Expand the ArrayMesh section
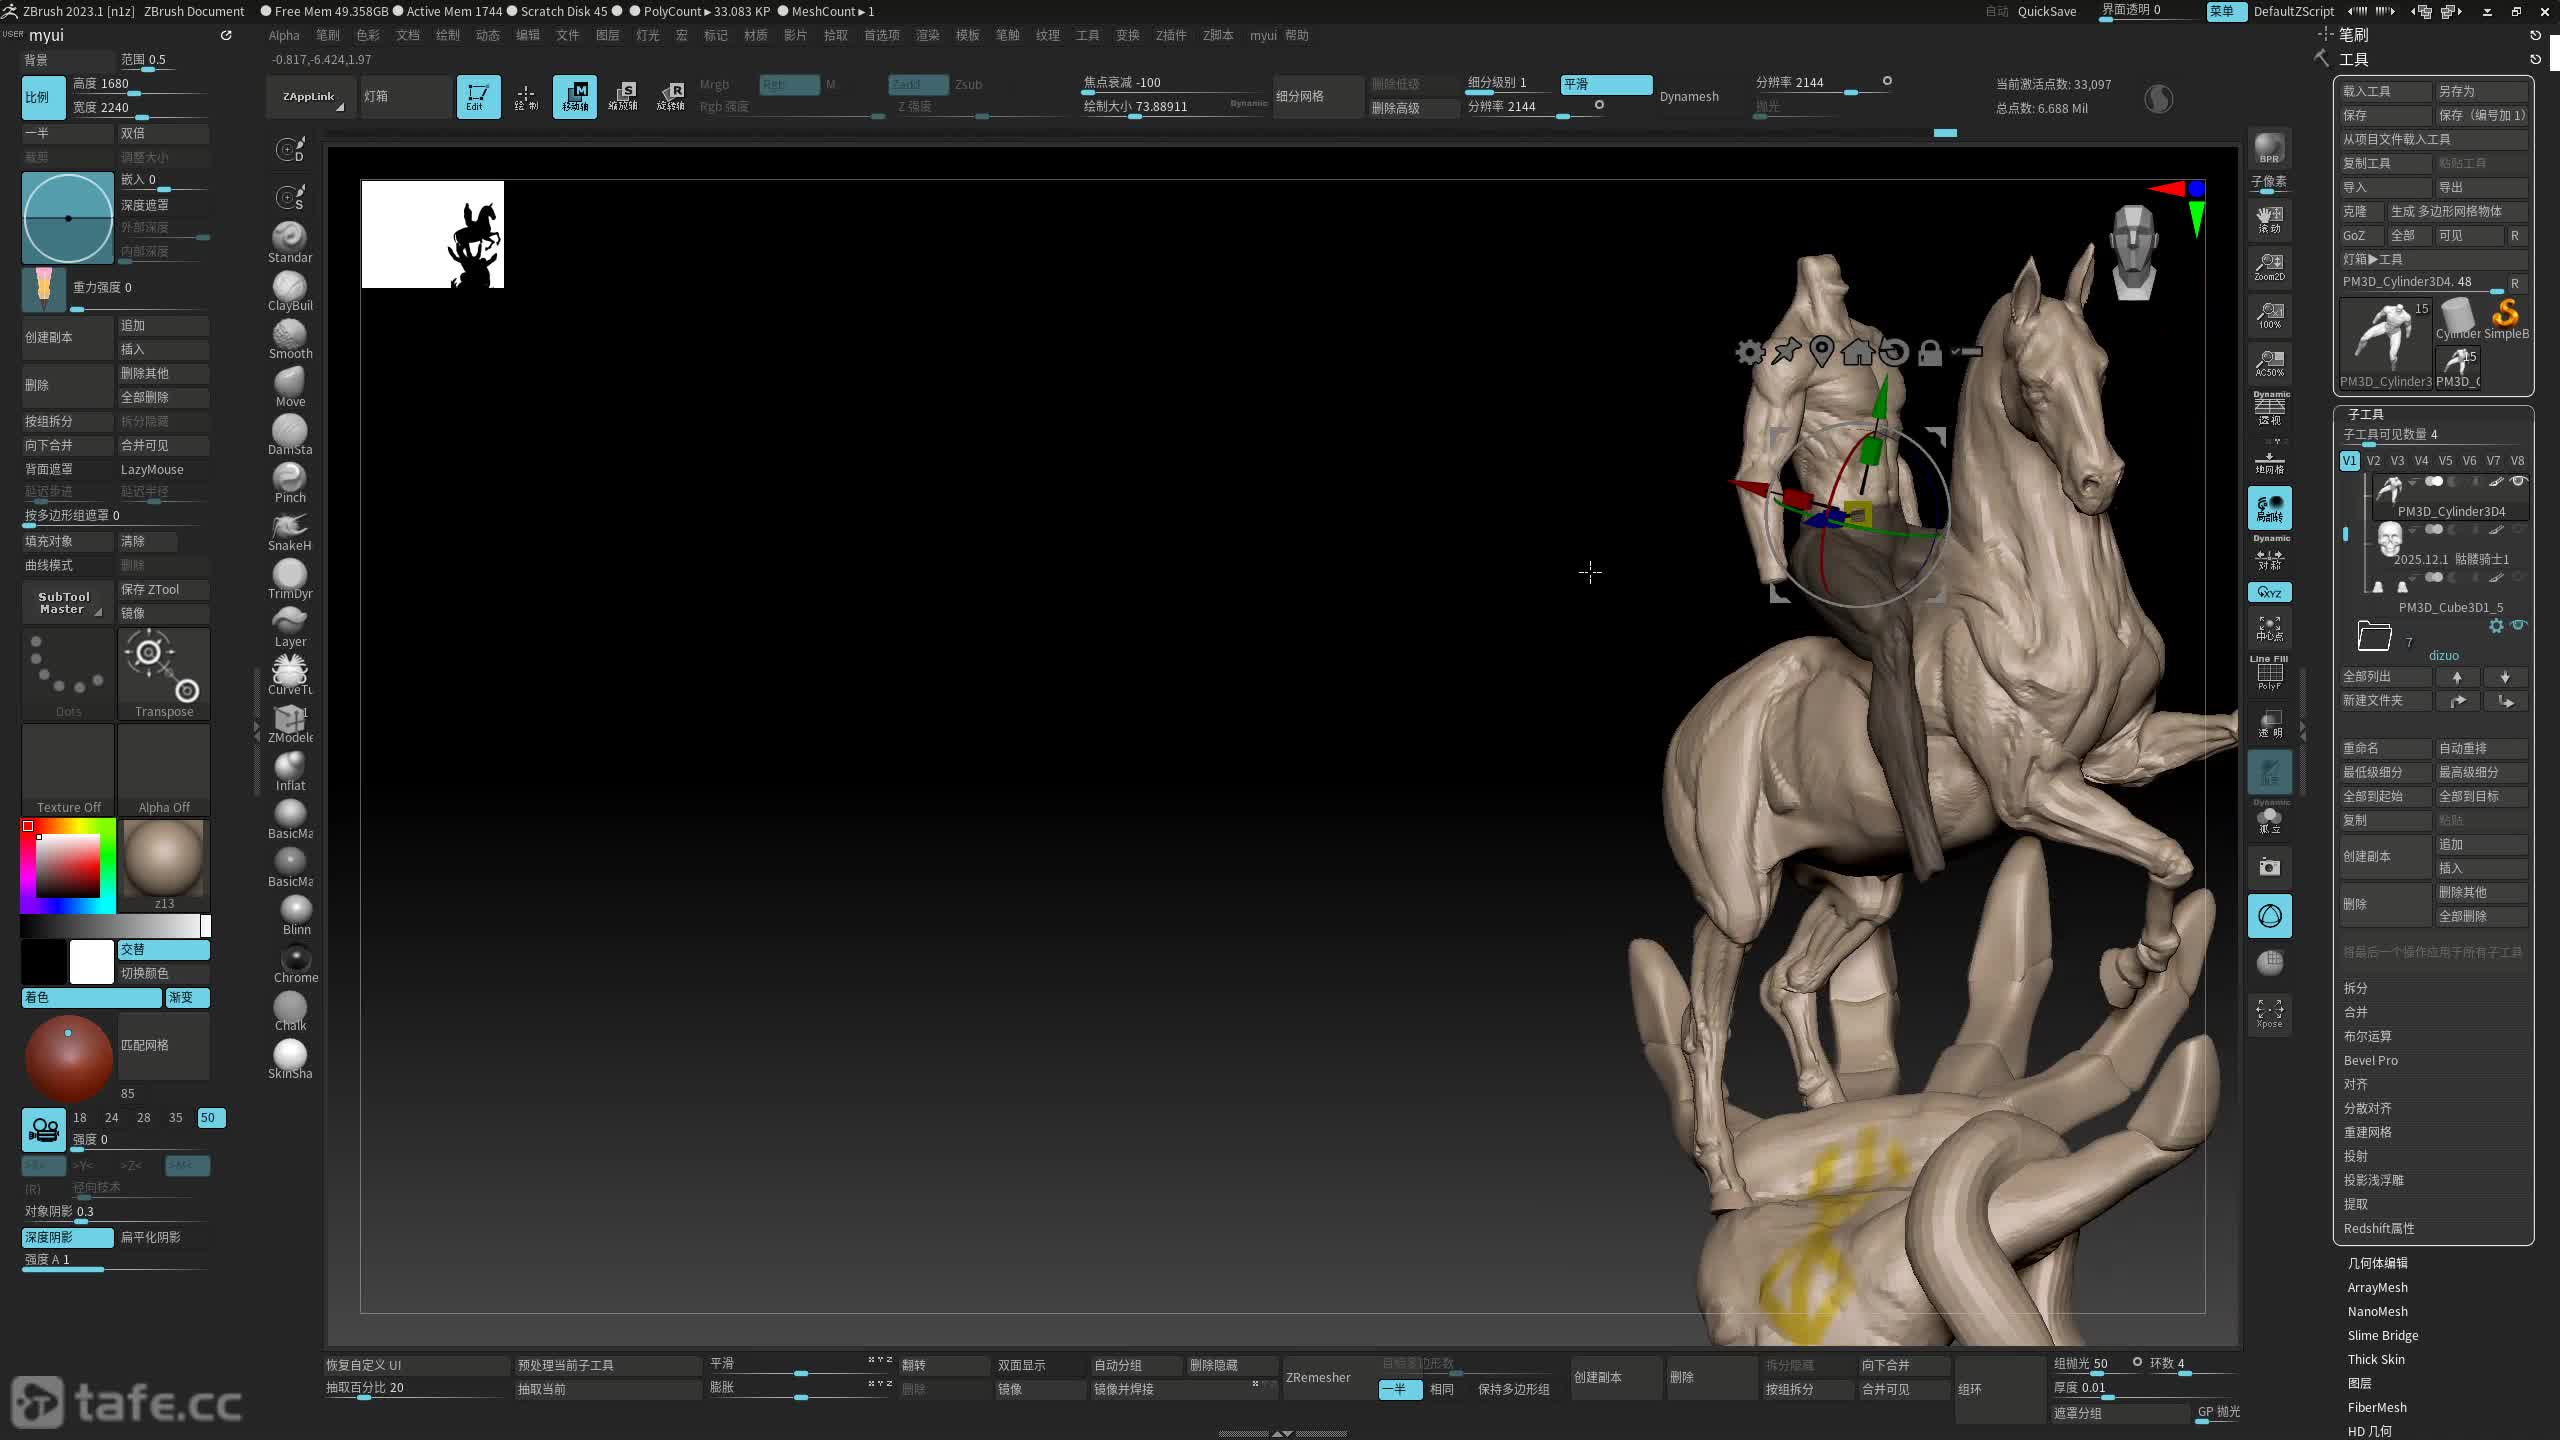 point(2377,1287)
